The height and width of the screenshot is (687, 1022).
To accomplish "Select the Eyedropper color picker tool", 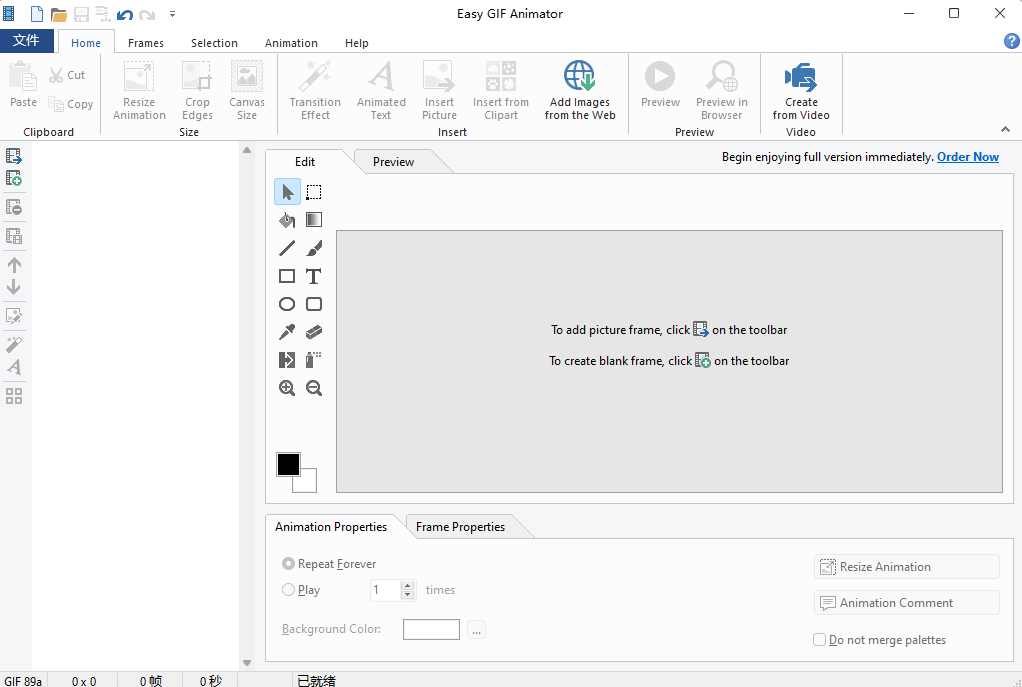I will coord(287,332).
